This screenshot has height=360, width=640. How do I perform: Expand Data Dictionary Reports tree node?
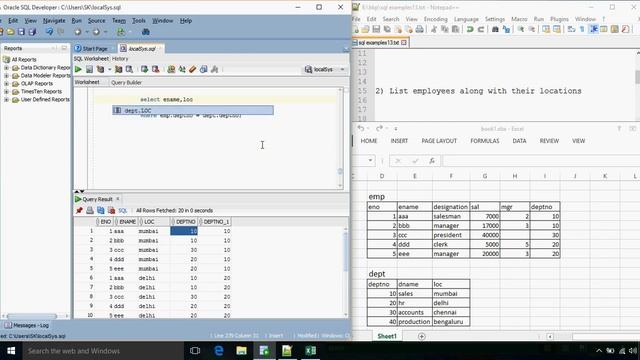pyautogui.click(x=6, y=68)
